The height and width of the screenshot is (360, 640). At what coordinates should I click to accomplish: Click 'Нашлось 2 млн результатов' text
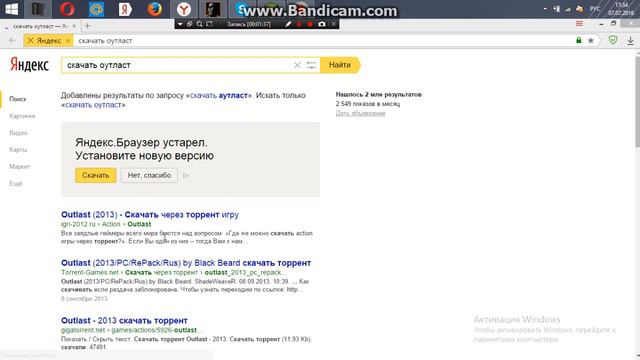[x=378, y=94]
